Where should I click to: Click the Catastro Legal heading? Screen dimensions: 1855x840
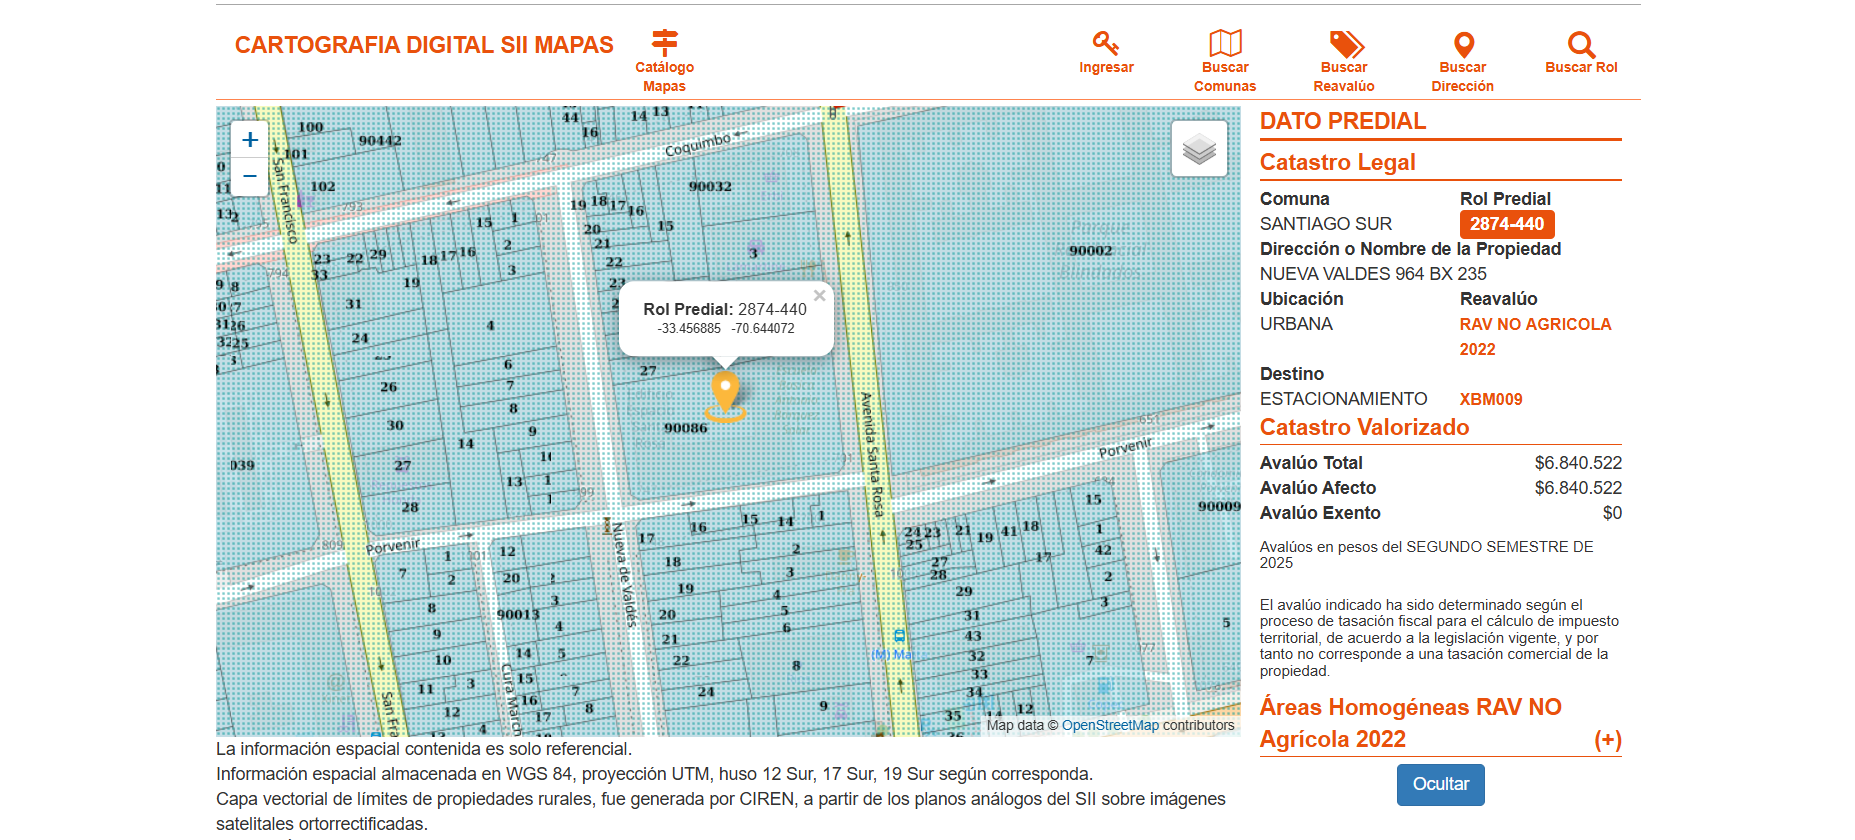click(1337, 162)
